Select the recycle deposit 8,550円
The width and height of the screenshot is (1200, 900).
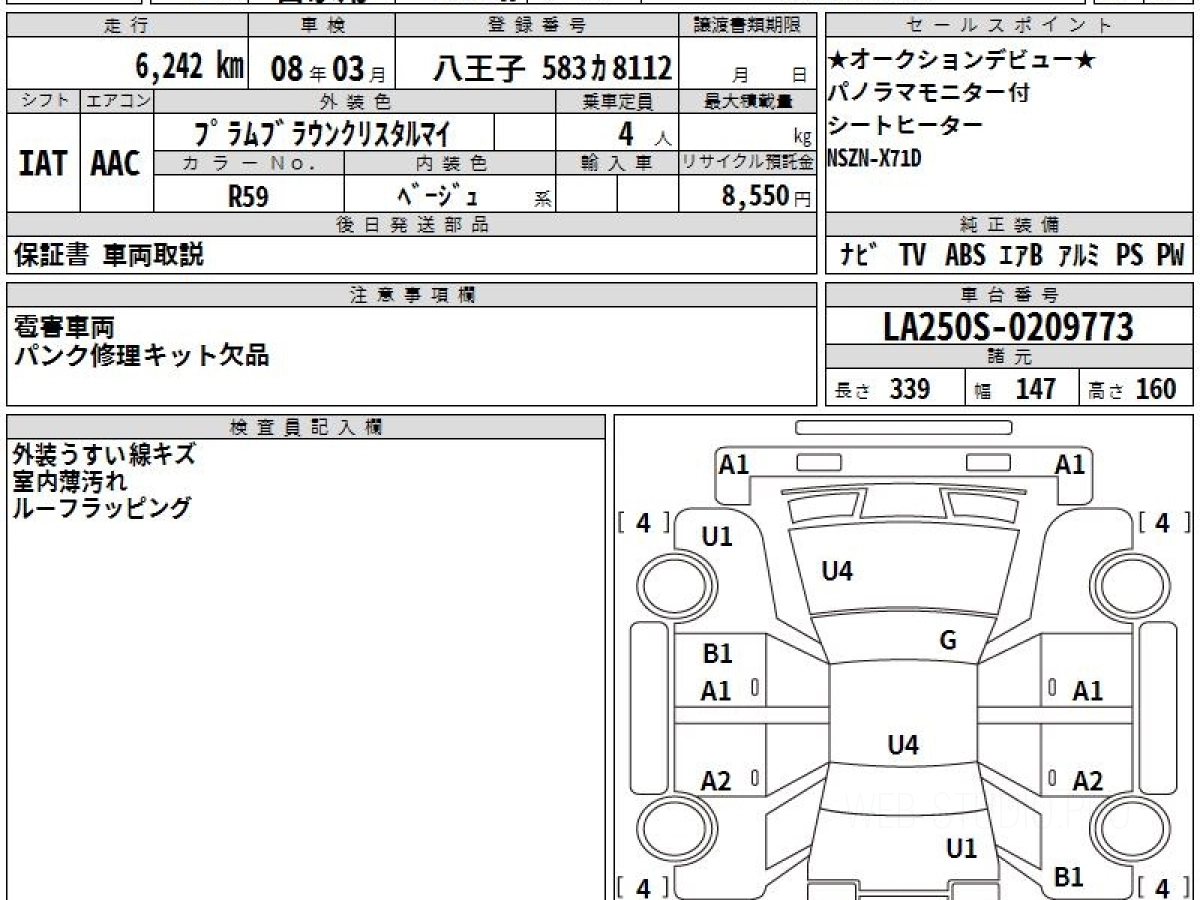point(766,196)
